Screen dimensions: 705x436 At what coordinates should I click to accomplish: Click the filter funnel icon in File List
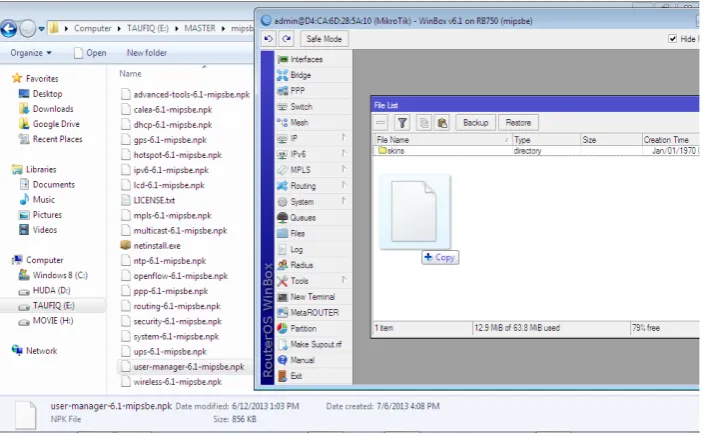pos(402,123)
